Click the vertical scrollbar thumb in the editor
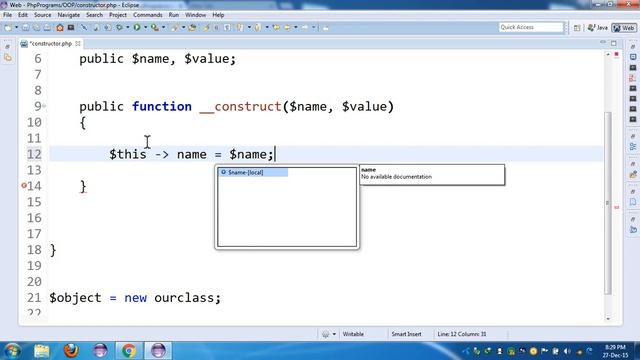The image size is (640, 360). (608, 203)
